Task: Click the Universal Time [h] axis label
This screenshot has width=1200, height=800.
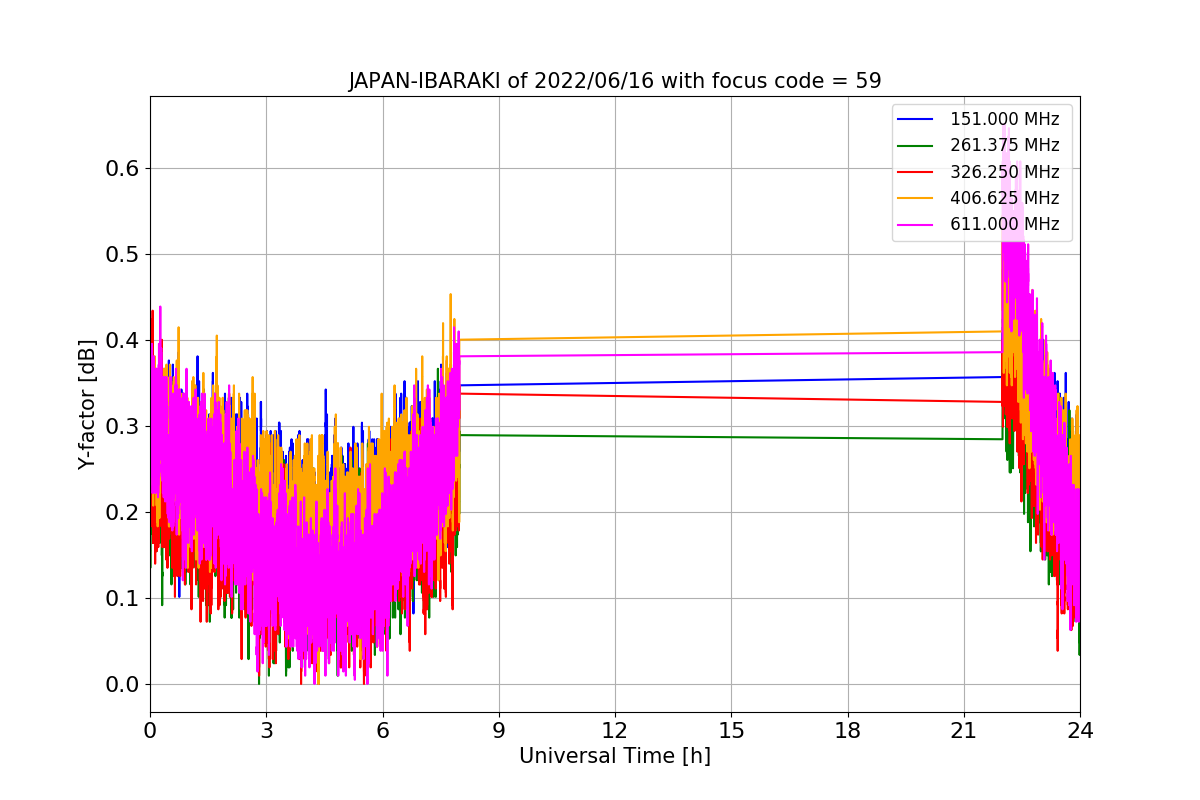Action: pos(615,757)
